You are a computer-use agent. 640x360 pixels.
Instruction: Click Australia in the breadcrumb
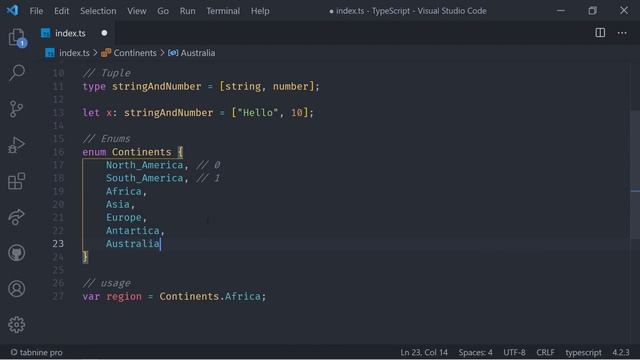tap(198, 53)
